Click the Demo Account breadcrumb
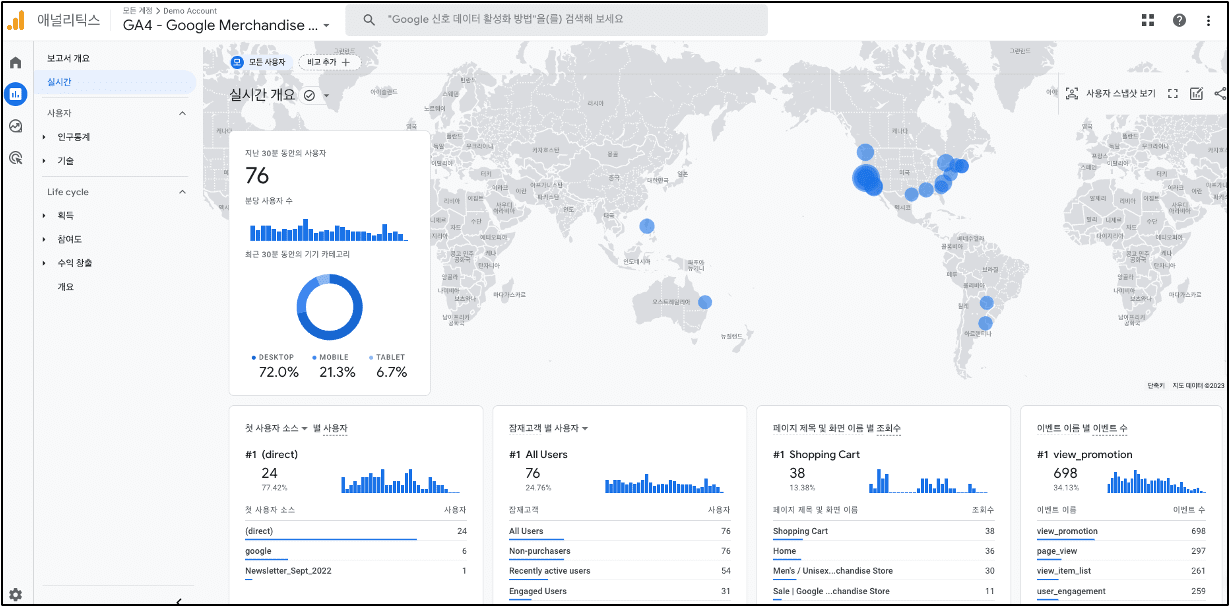 tap(190, 11)
